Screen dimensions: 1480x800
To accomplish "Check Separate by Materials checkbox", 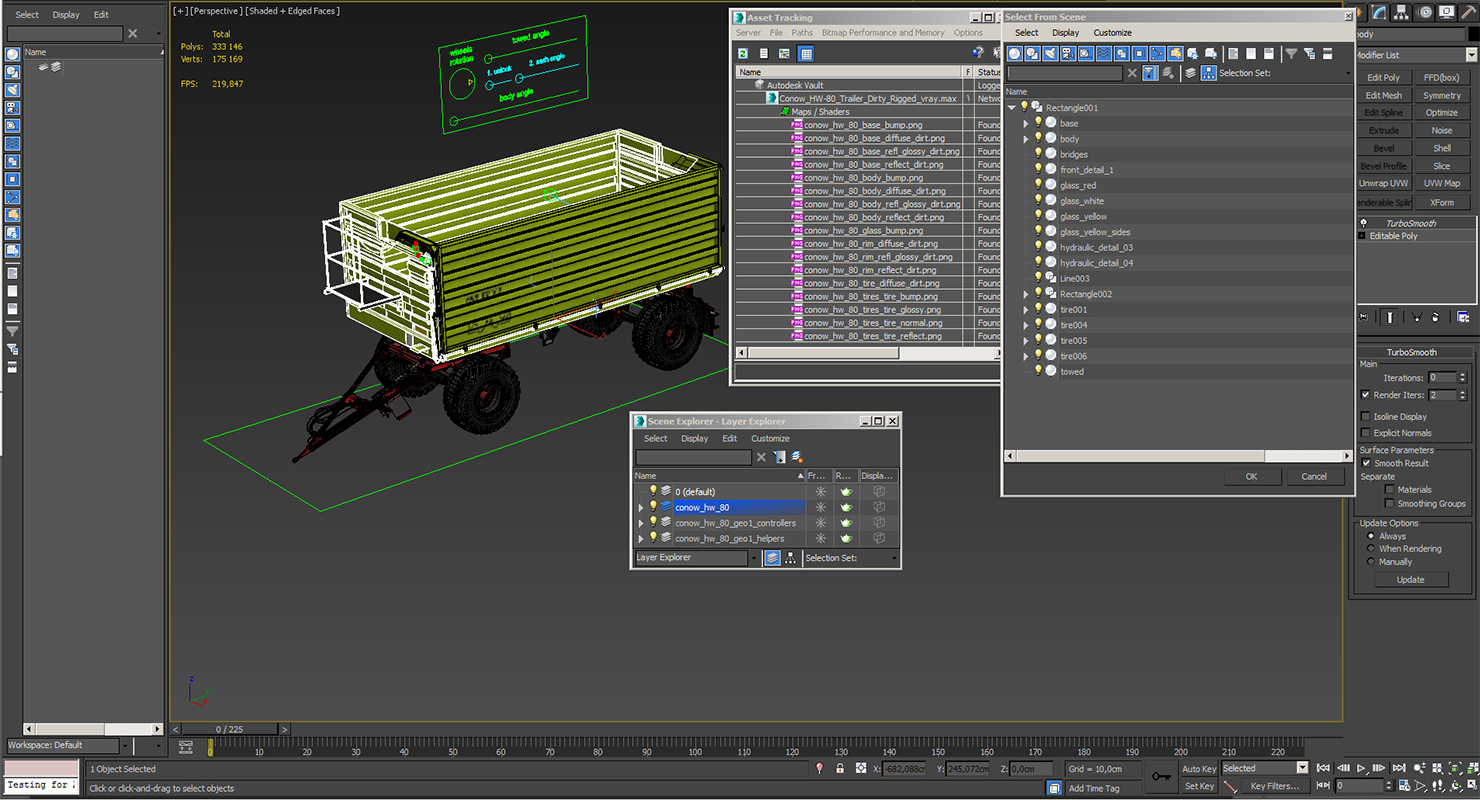I will [x=1389, y=490].
